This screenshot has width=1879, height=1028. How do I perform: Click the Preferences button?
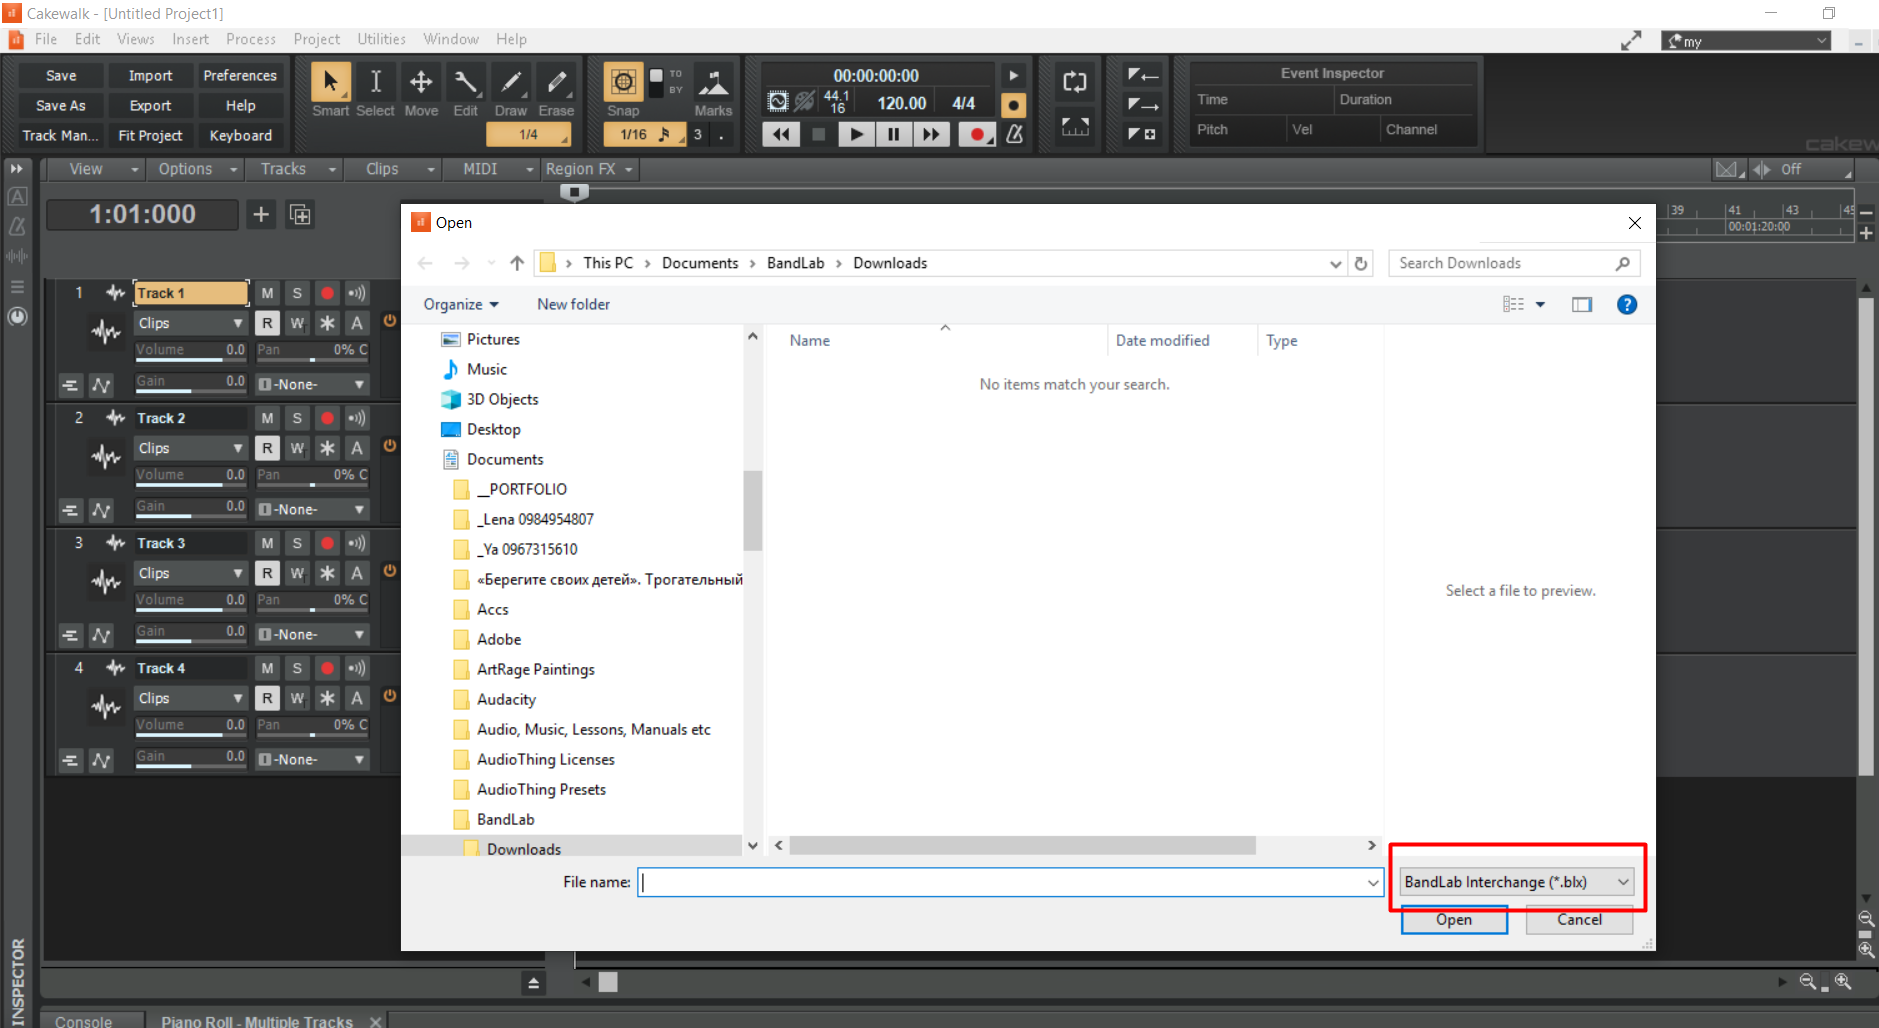(x=240, y=75)
